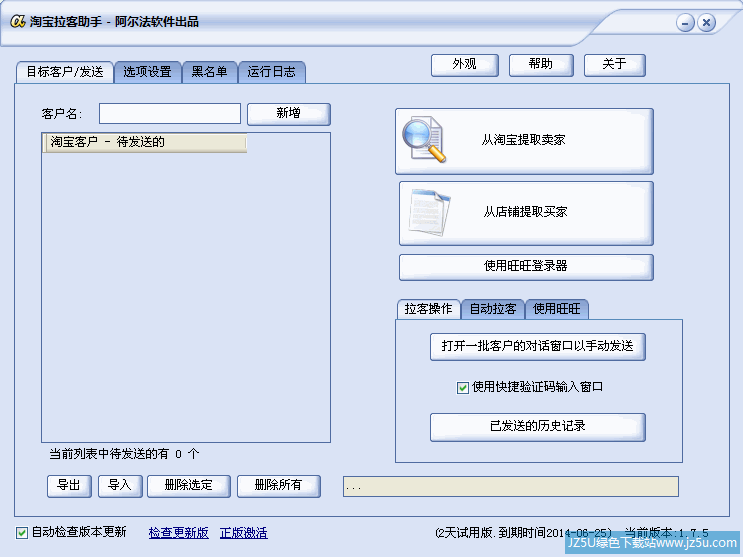743x557 pixels.
Task: Click the 检查更新版 link
Action: [x=179, y=533]
